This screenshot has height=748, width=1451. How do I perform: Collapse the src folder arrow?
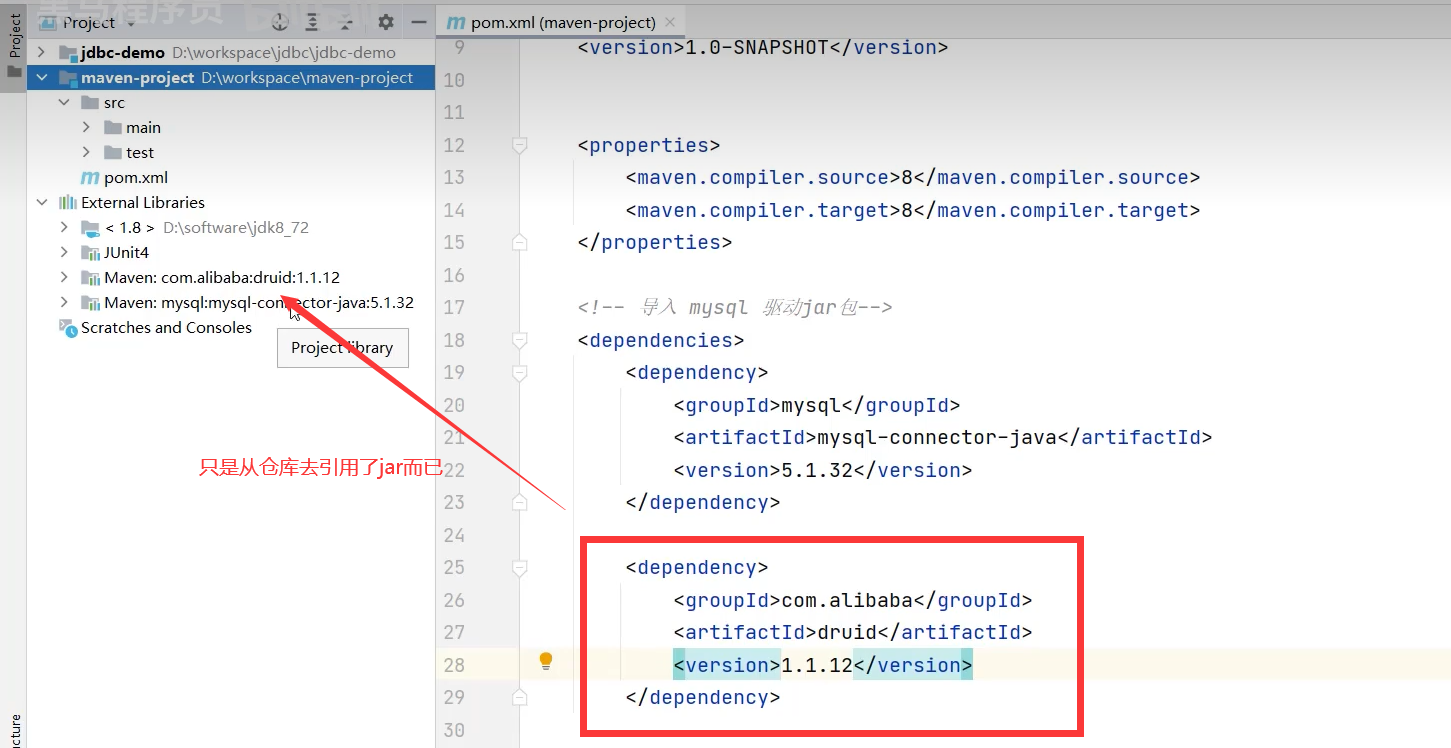(65, 102)
